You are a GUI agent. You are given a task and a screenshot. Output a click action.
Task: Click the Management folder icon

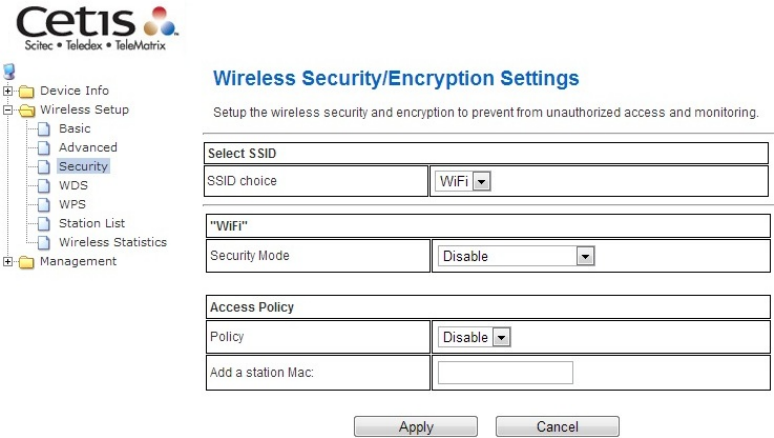(x=27, y=262)
